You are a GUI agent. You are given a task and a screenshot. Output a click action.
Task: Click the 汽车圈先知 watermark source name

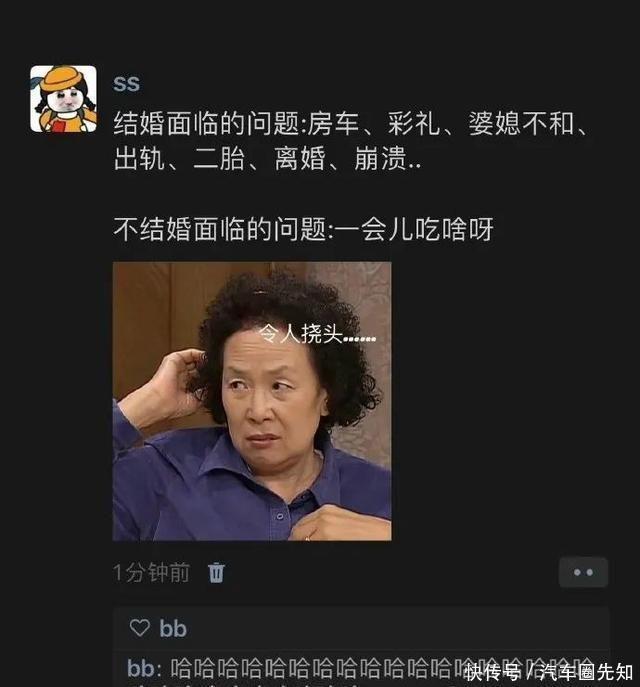coord(586,672)
